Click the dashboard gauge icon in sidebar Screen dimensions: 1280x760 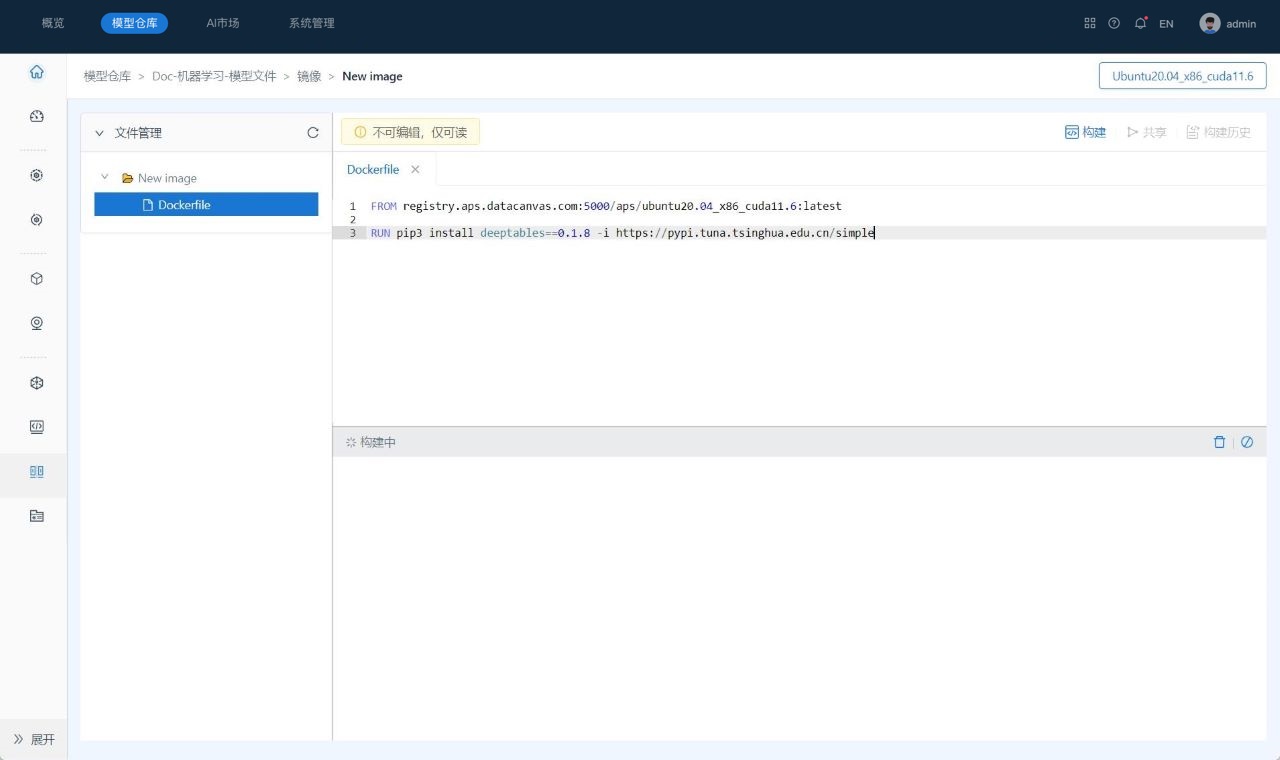(37, 117)
